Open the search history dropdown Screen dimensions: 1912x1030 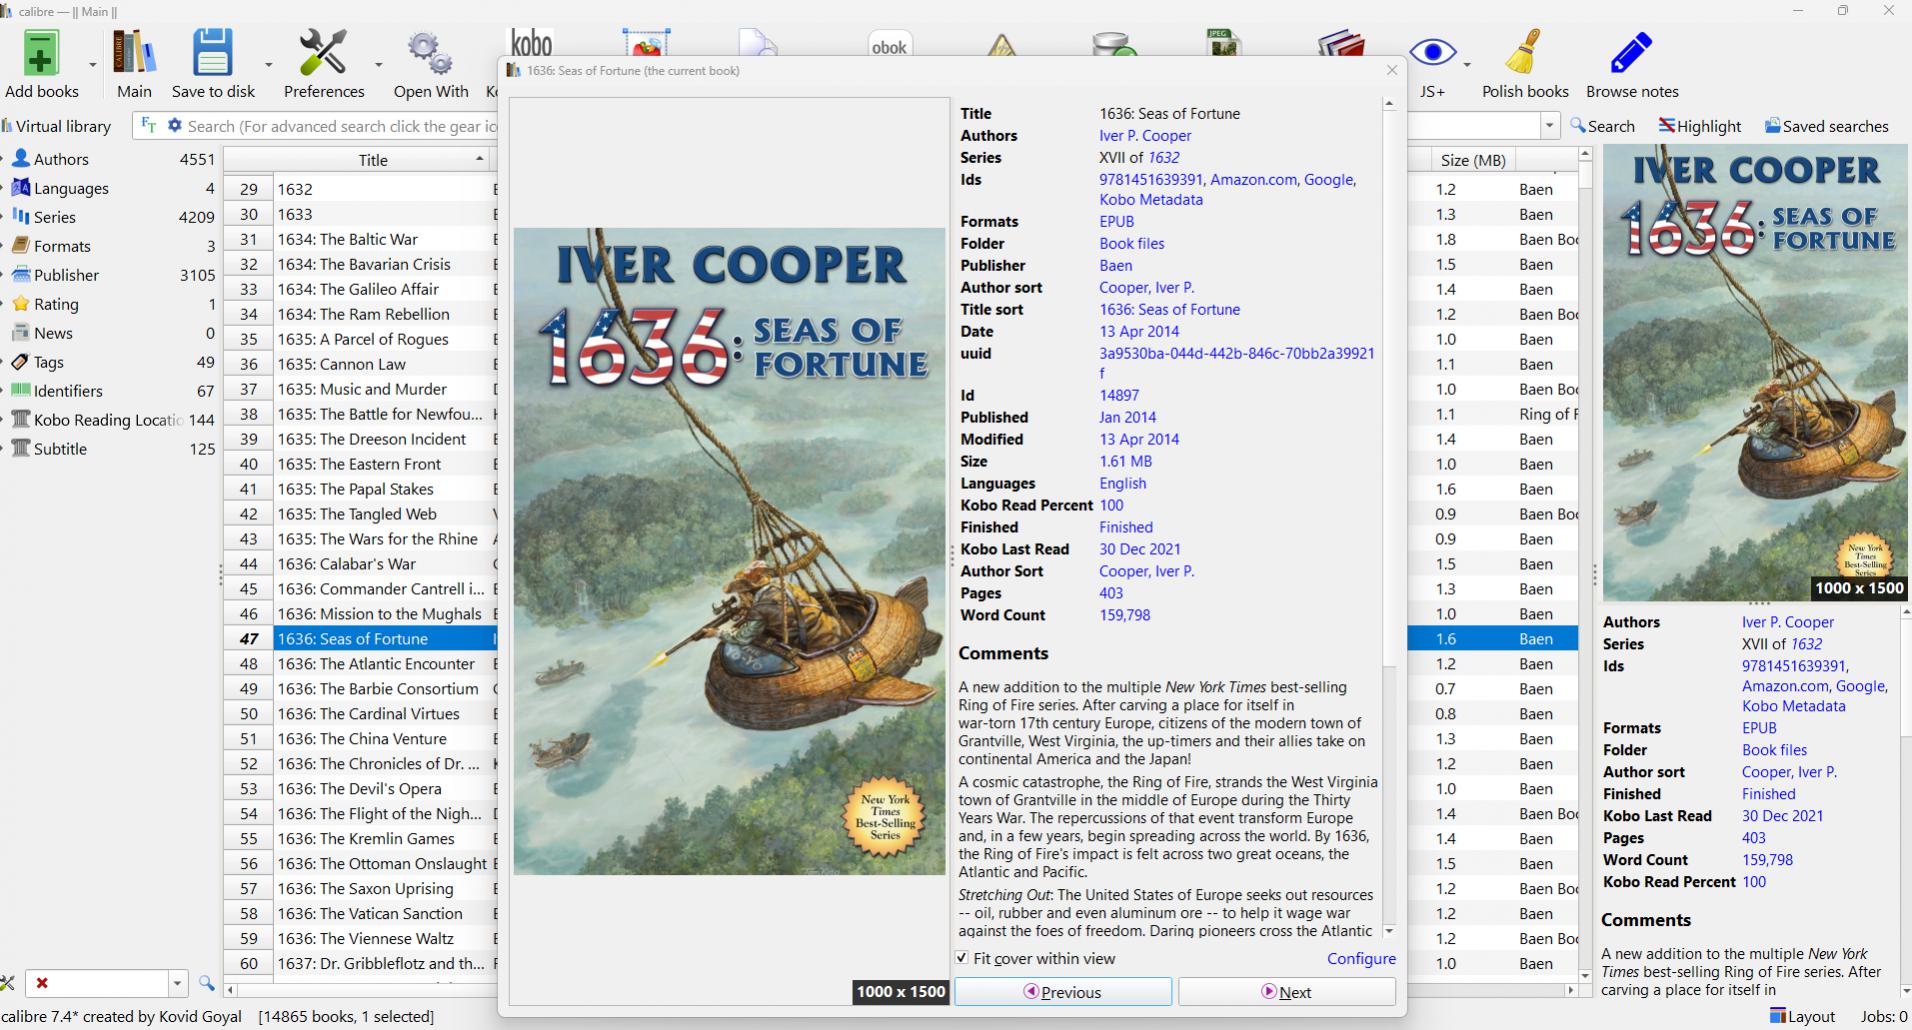point(1549,126)
